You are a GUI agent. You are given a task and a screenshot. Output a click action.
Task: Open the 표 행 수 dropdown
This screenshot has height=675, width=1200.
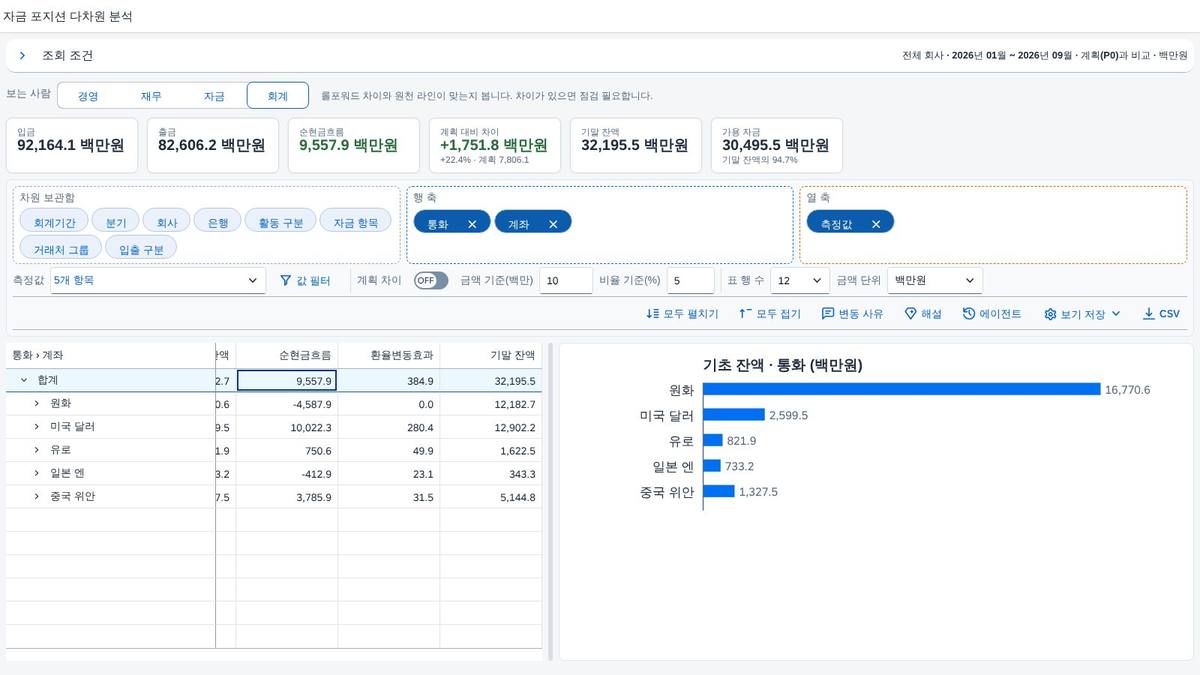[800, 281]
